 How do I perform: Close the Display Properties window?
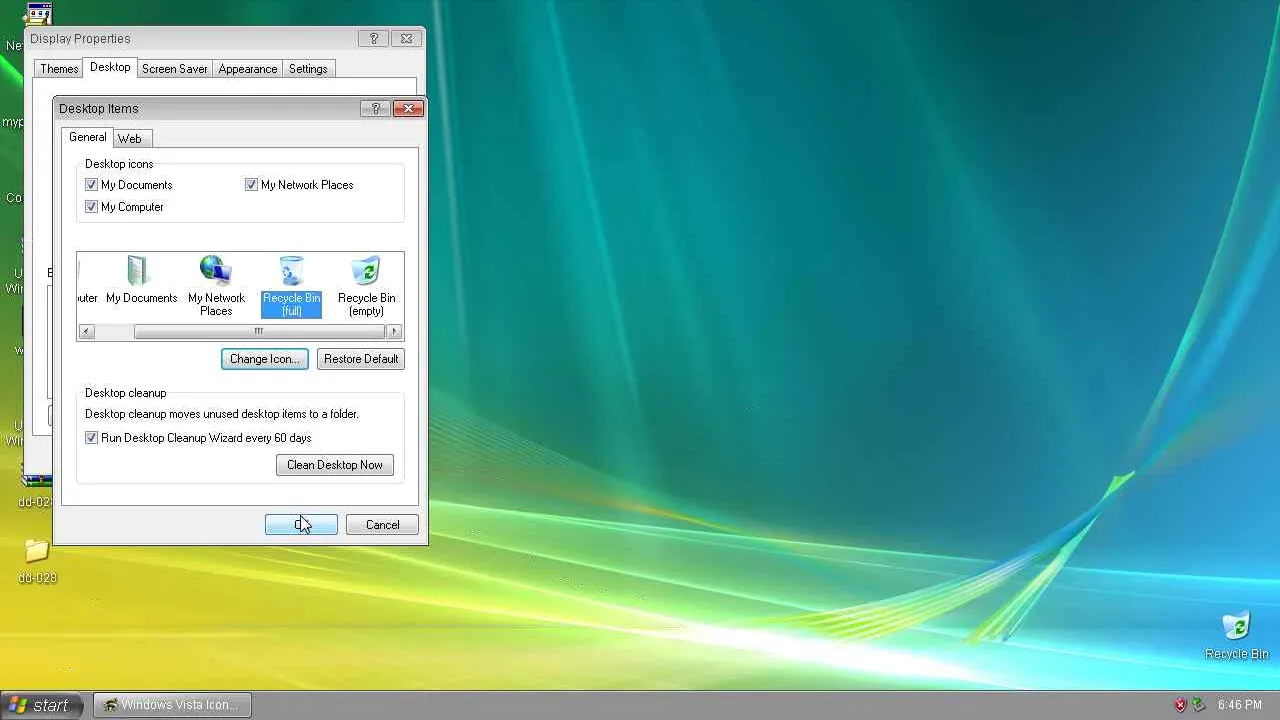(406, 38)
